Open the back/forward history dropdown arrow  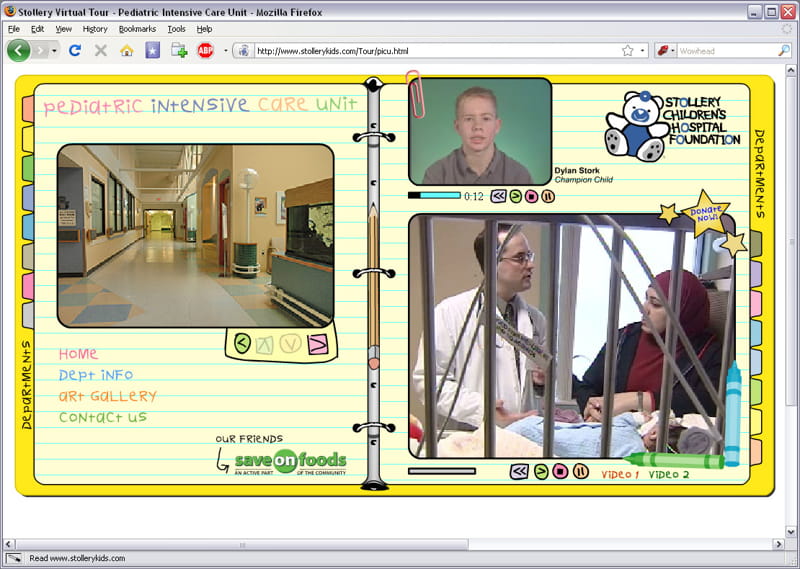[x=54, y=51]
